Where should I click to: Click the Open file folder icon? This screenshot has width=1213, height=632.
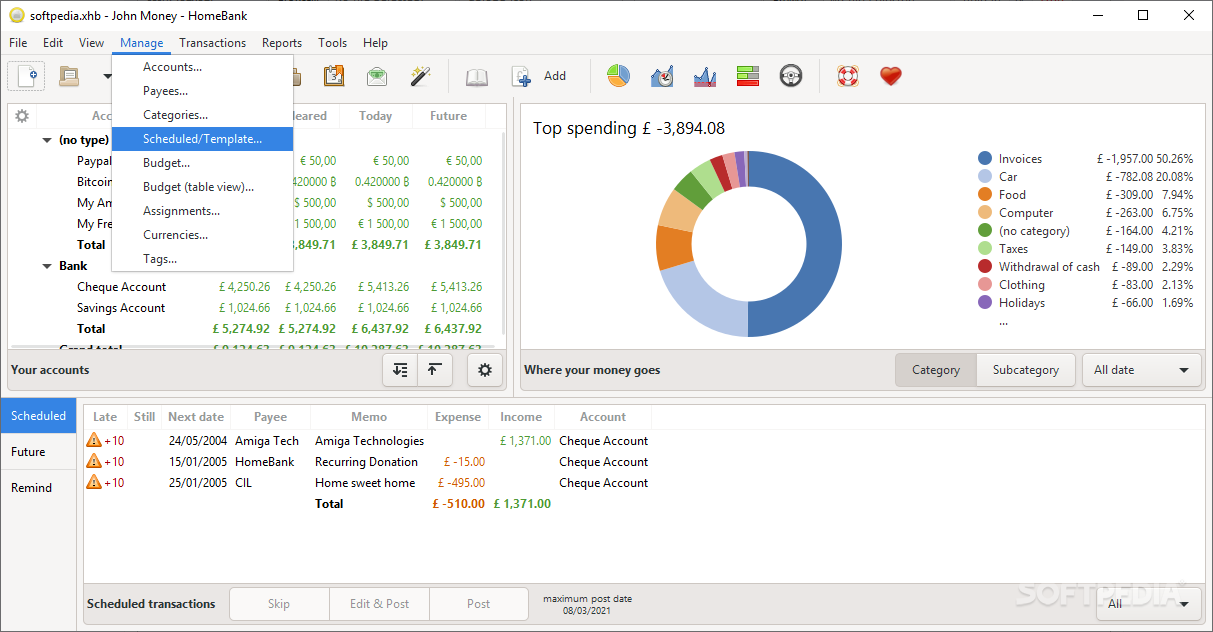click(x=68, y=76)
